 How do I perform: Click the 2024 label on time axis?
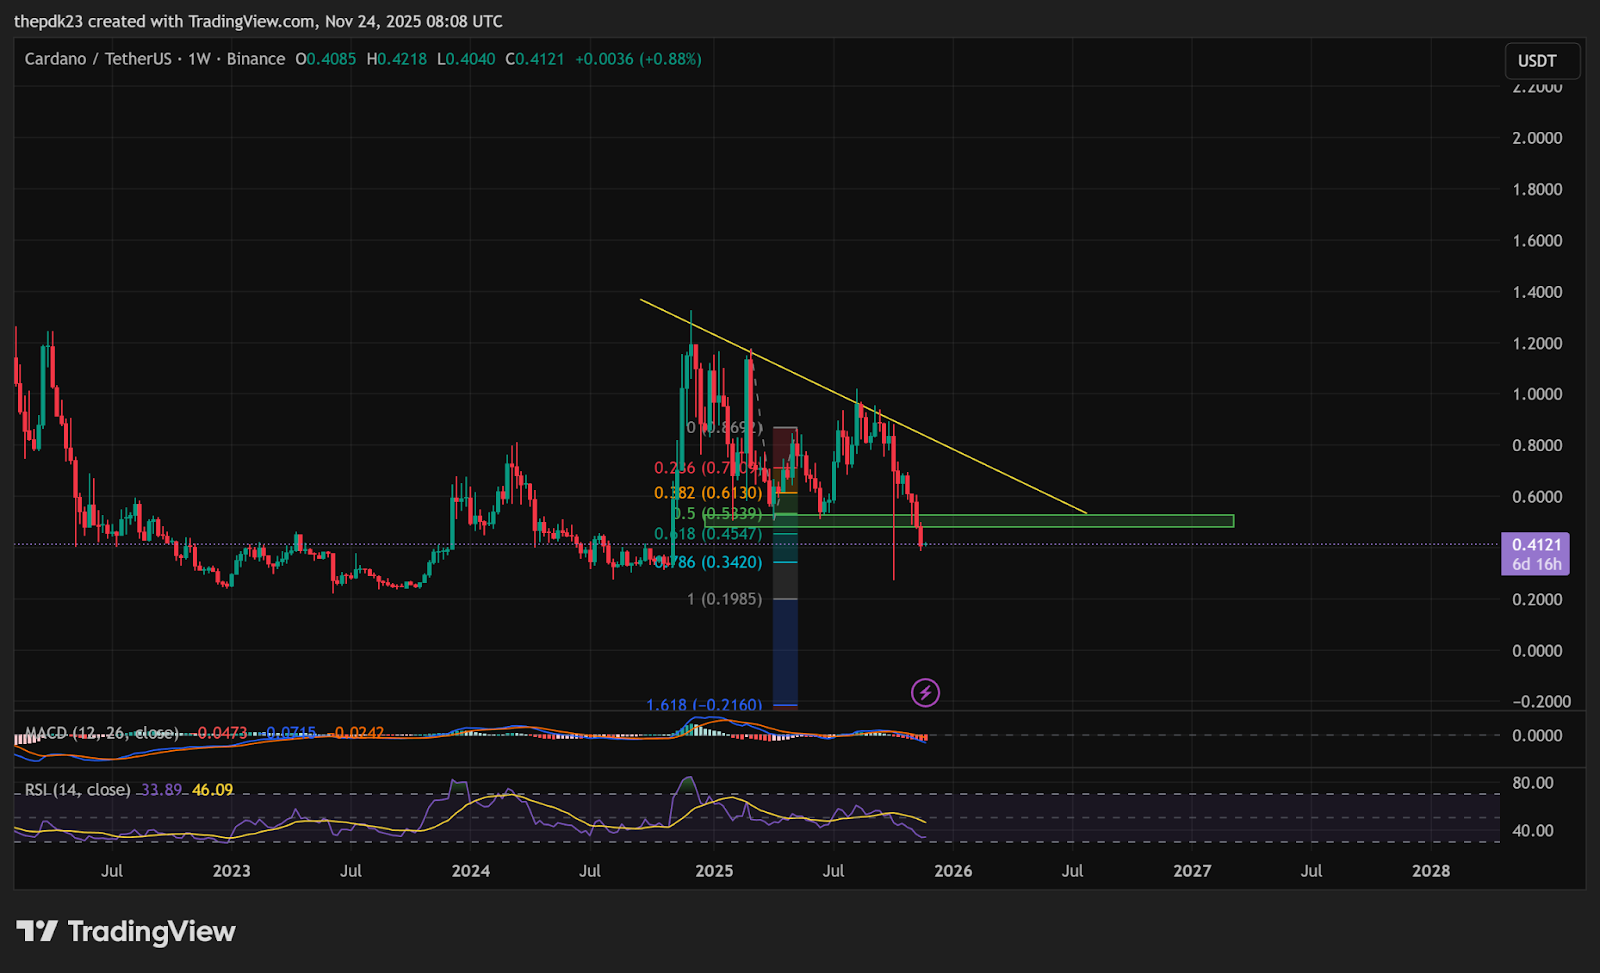click(470, 871)
